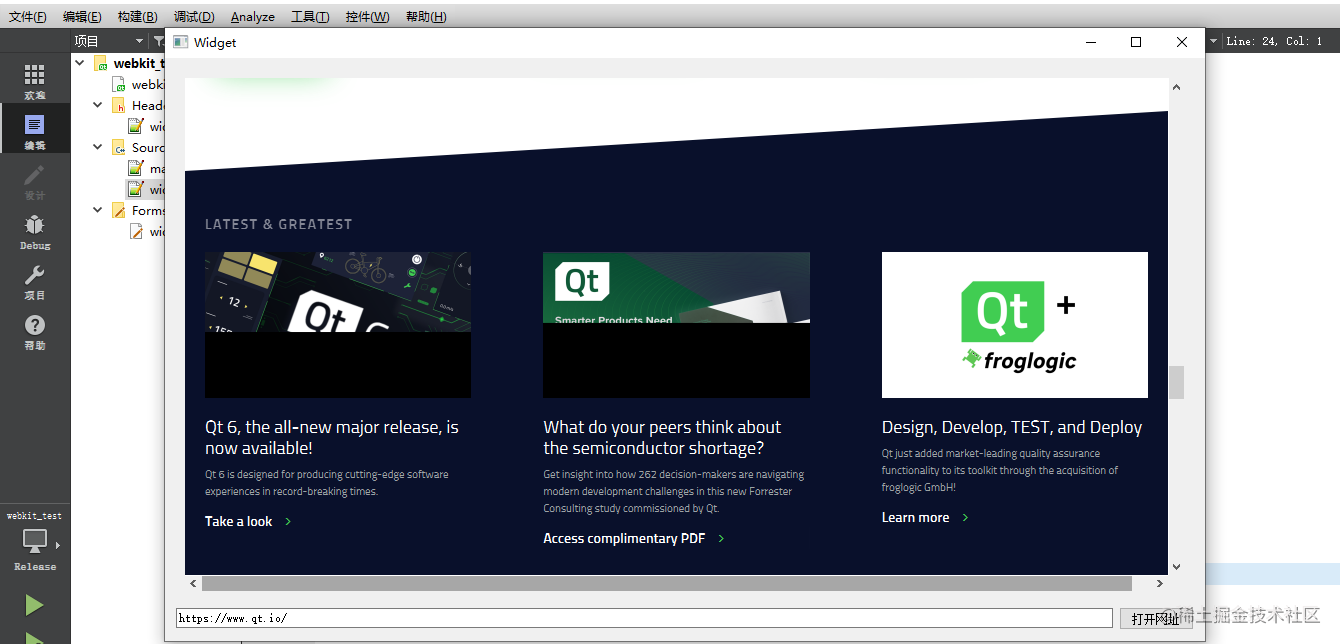Open the semiconductor shortage headline
Image resolution: width=1340 pixels, height=644 pixels.
pyautogui.click(x=662, y=437)
